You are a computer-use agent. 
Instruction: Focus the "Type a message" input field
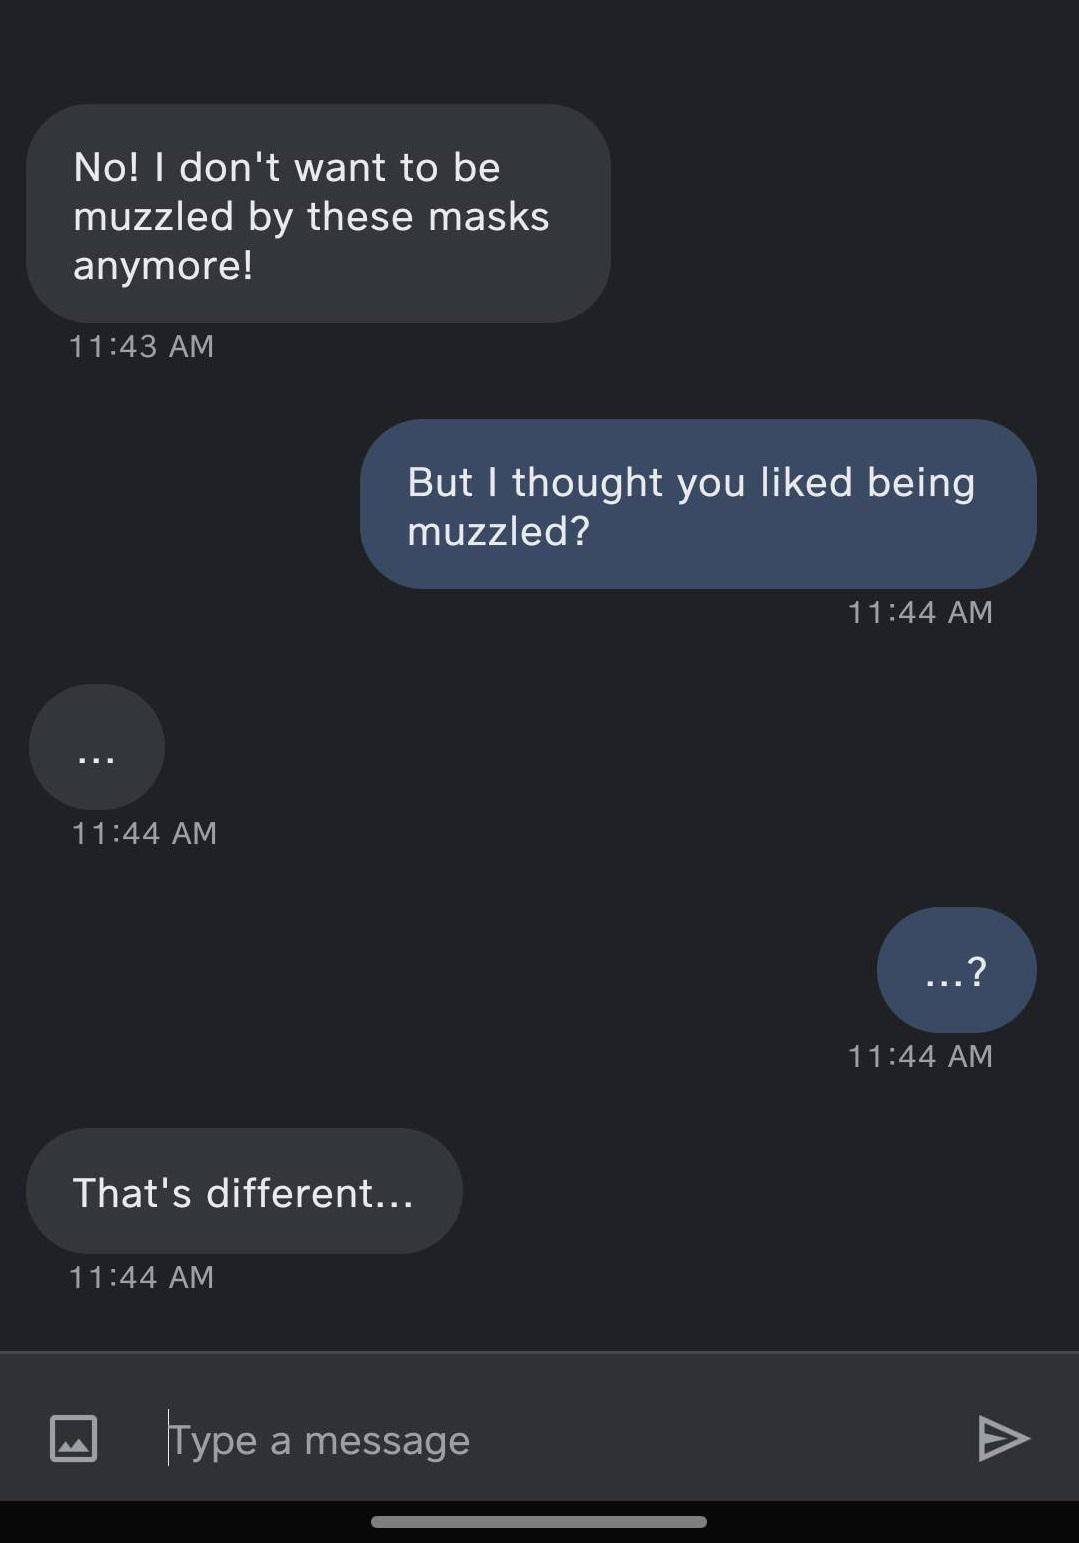540,1440
